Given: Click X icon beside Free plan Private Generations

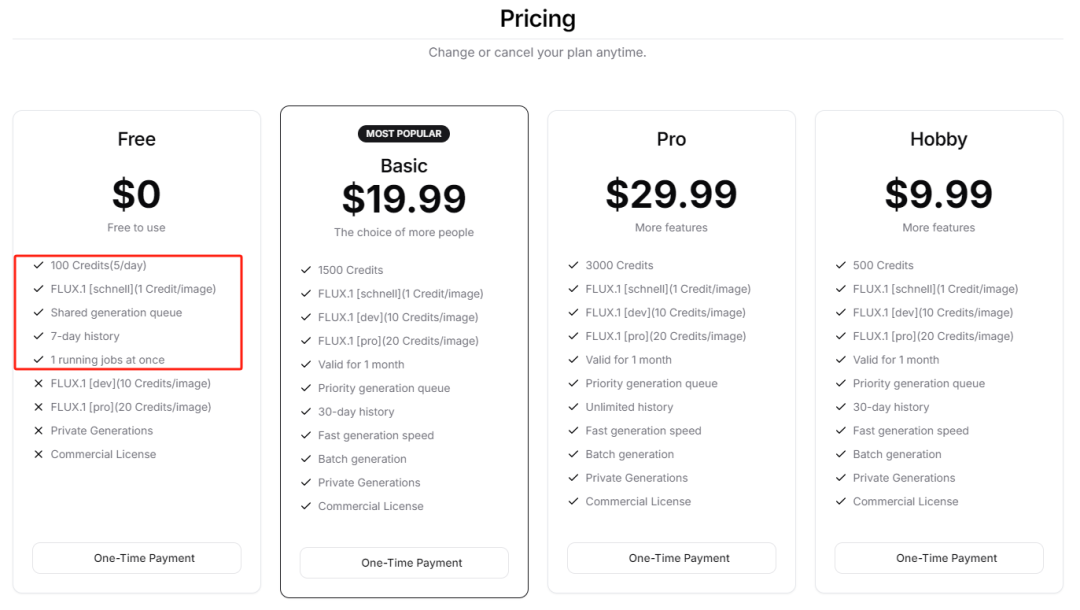Looking at the screenshot, I should tap(39, 431).
